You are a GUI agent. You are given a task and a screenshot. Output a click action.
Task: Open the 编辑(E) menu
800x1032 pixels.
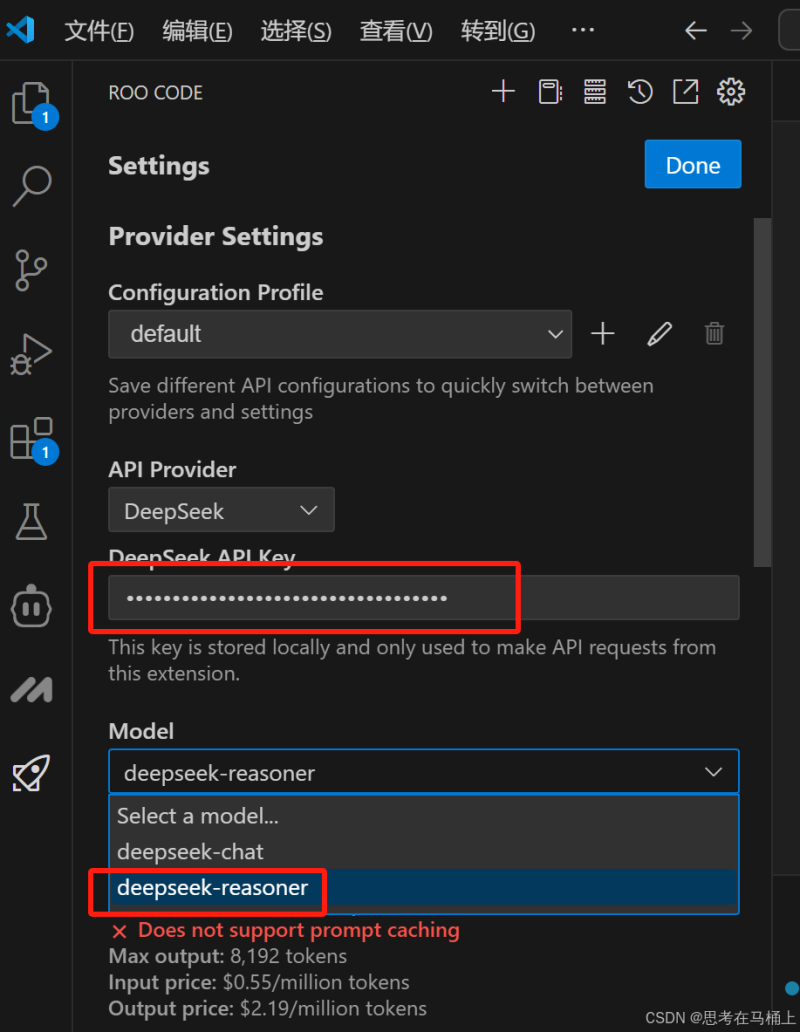197,31
